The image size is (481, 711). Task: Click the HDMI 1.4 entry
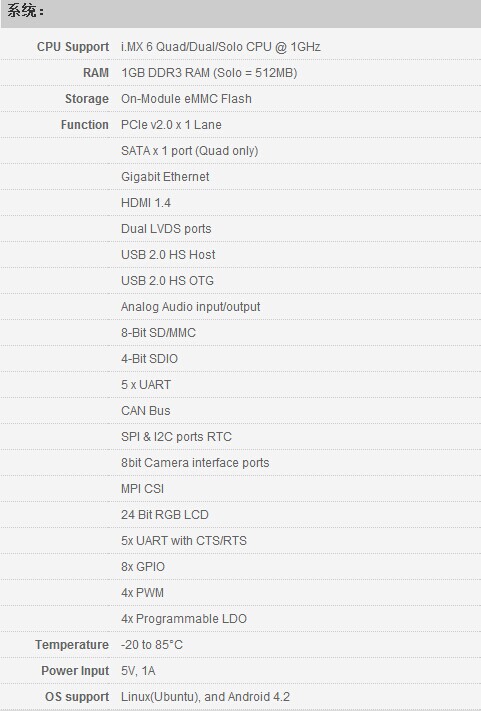tap(146, 203)
